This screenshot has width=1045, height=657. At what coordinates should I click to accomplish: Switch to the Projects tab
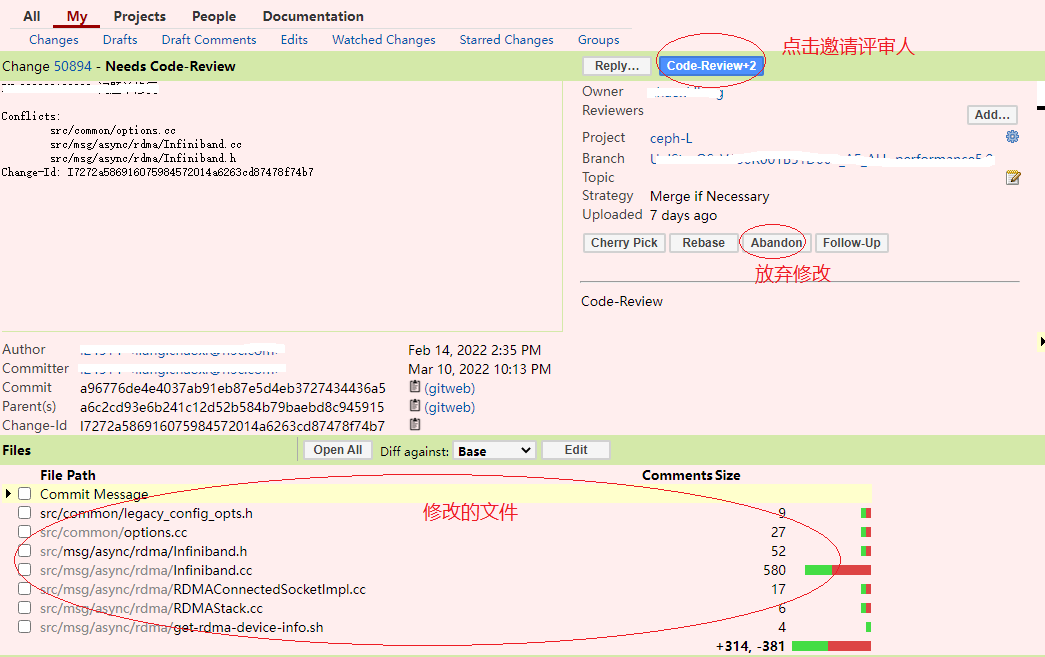click(x=139, y=16)
